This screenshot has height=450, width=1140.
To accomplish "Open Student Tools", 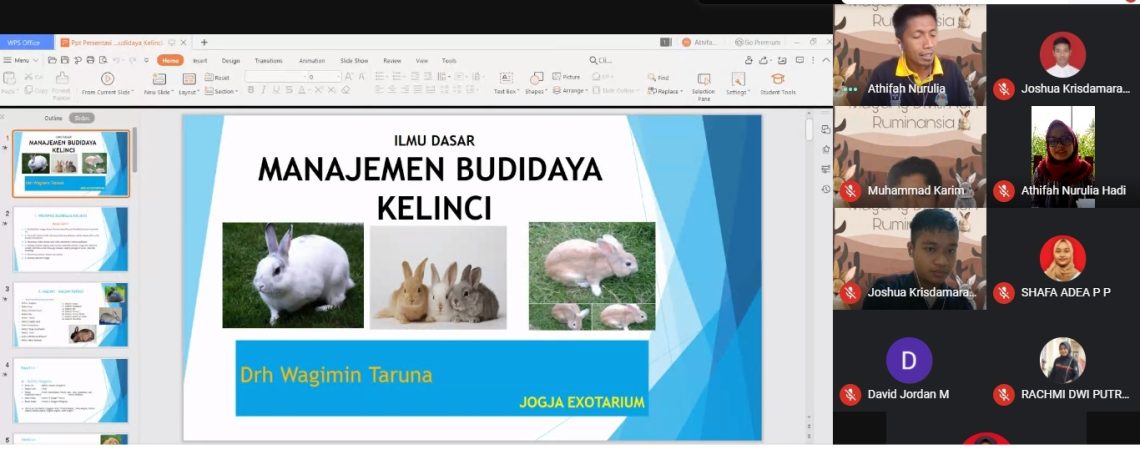I will (778, 84).
